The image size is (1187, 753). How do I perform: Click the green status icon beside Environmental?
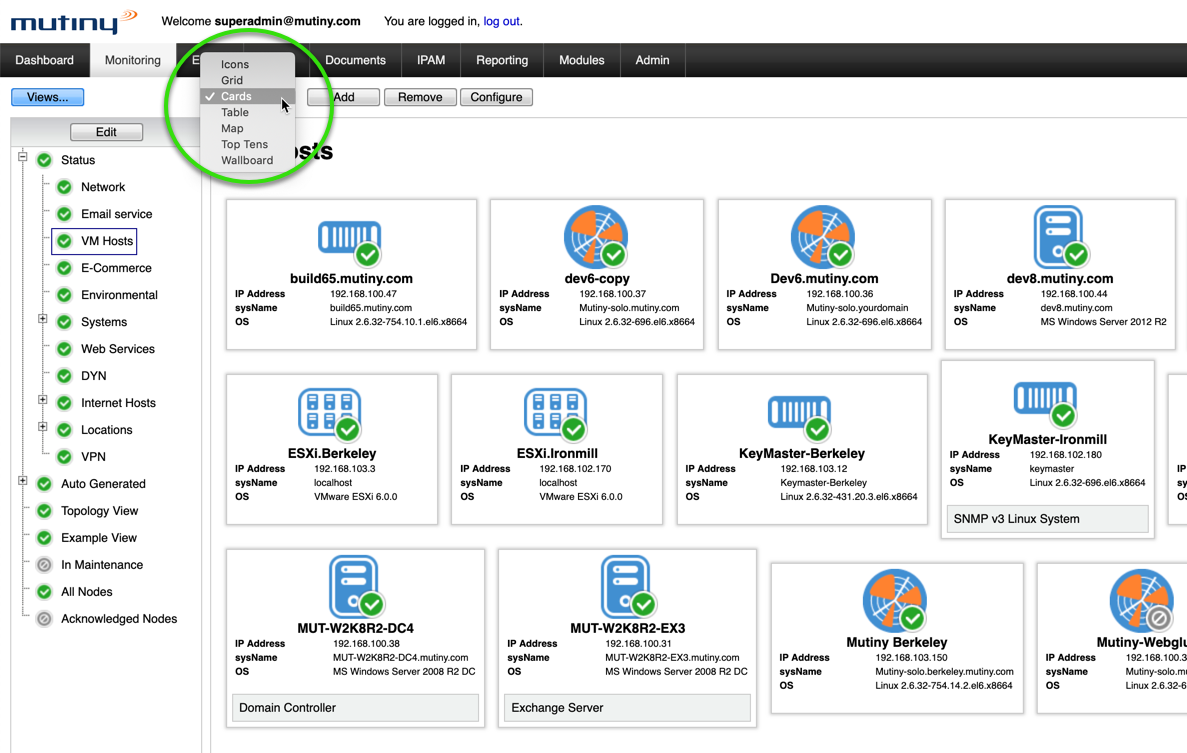64,295
